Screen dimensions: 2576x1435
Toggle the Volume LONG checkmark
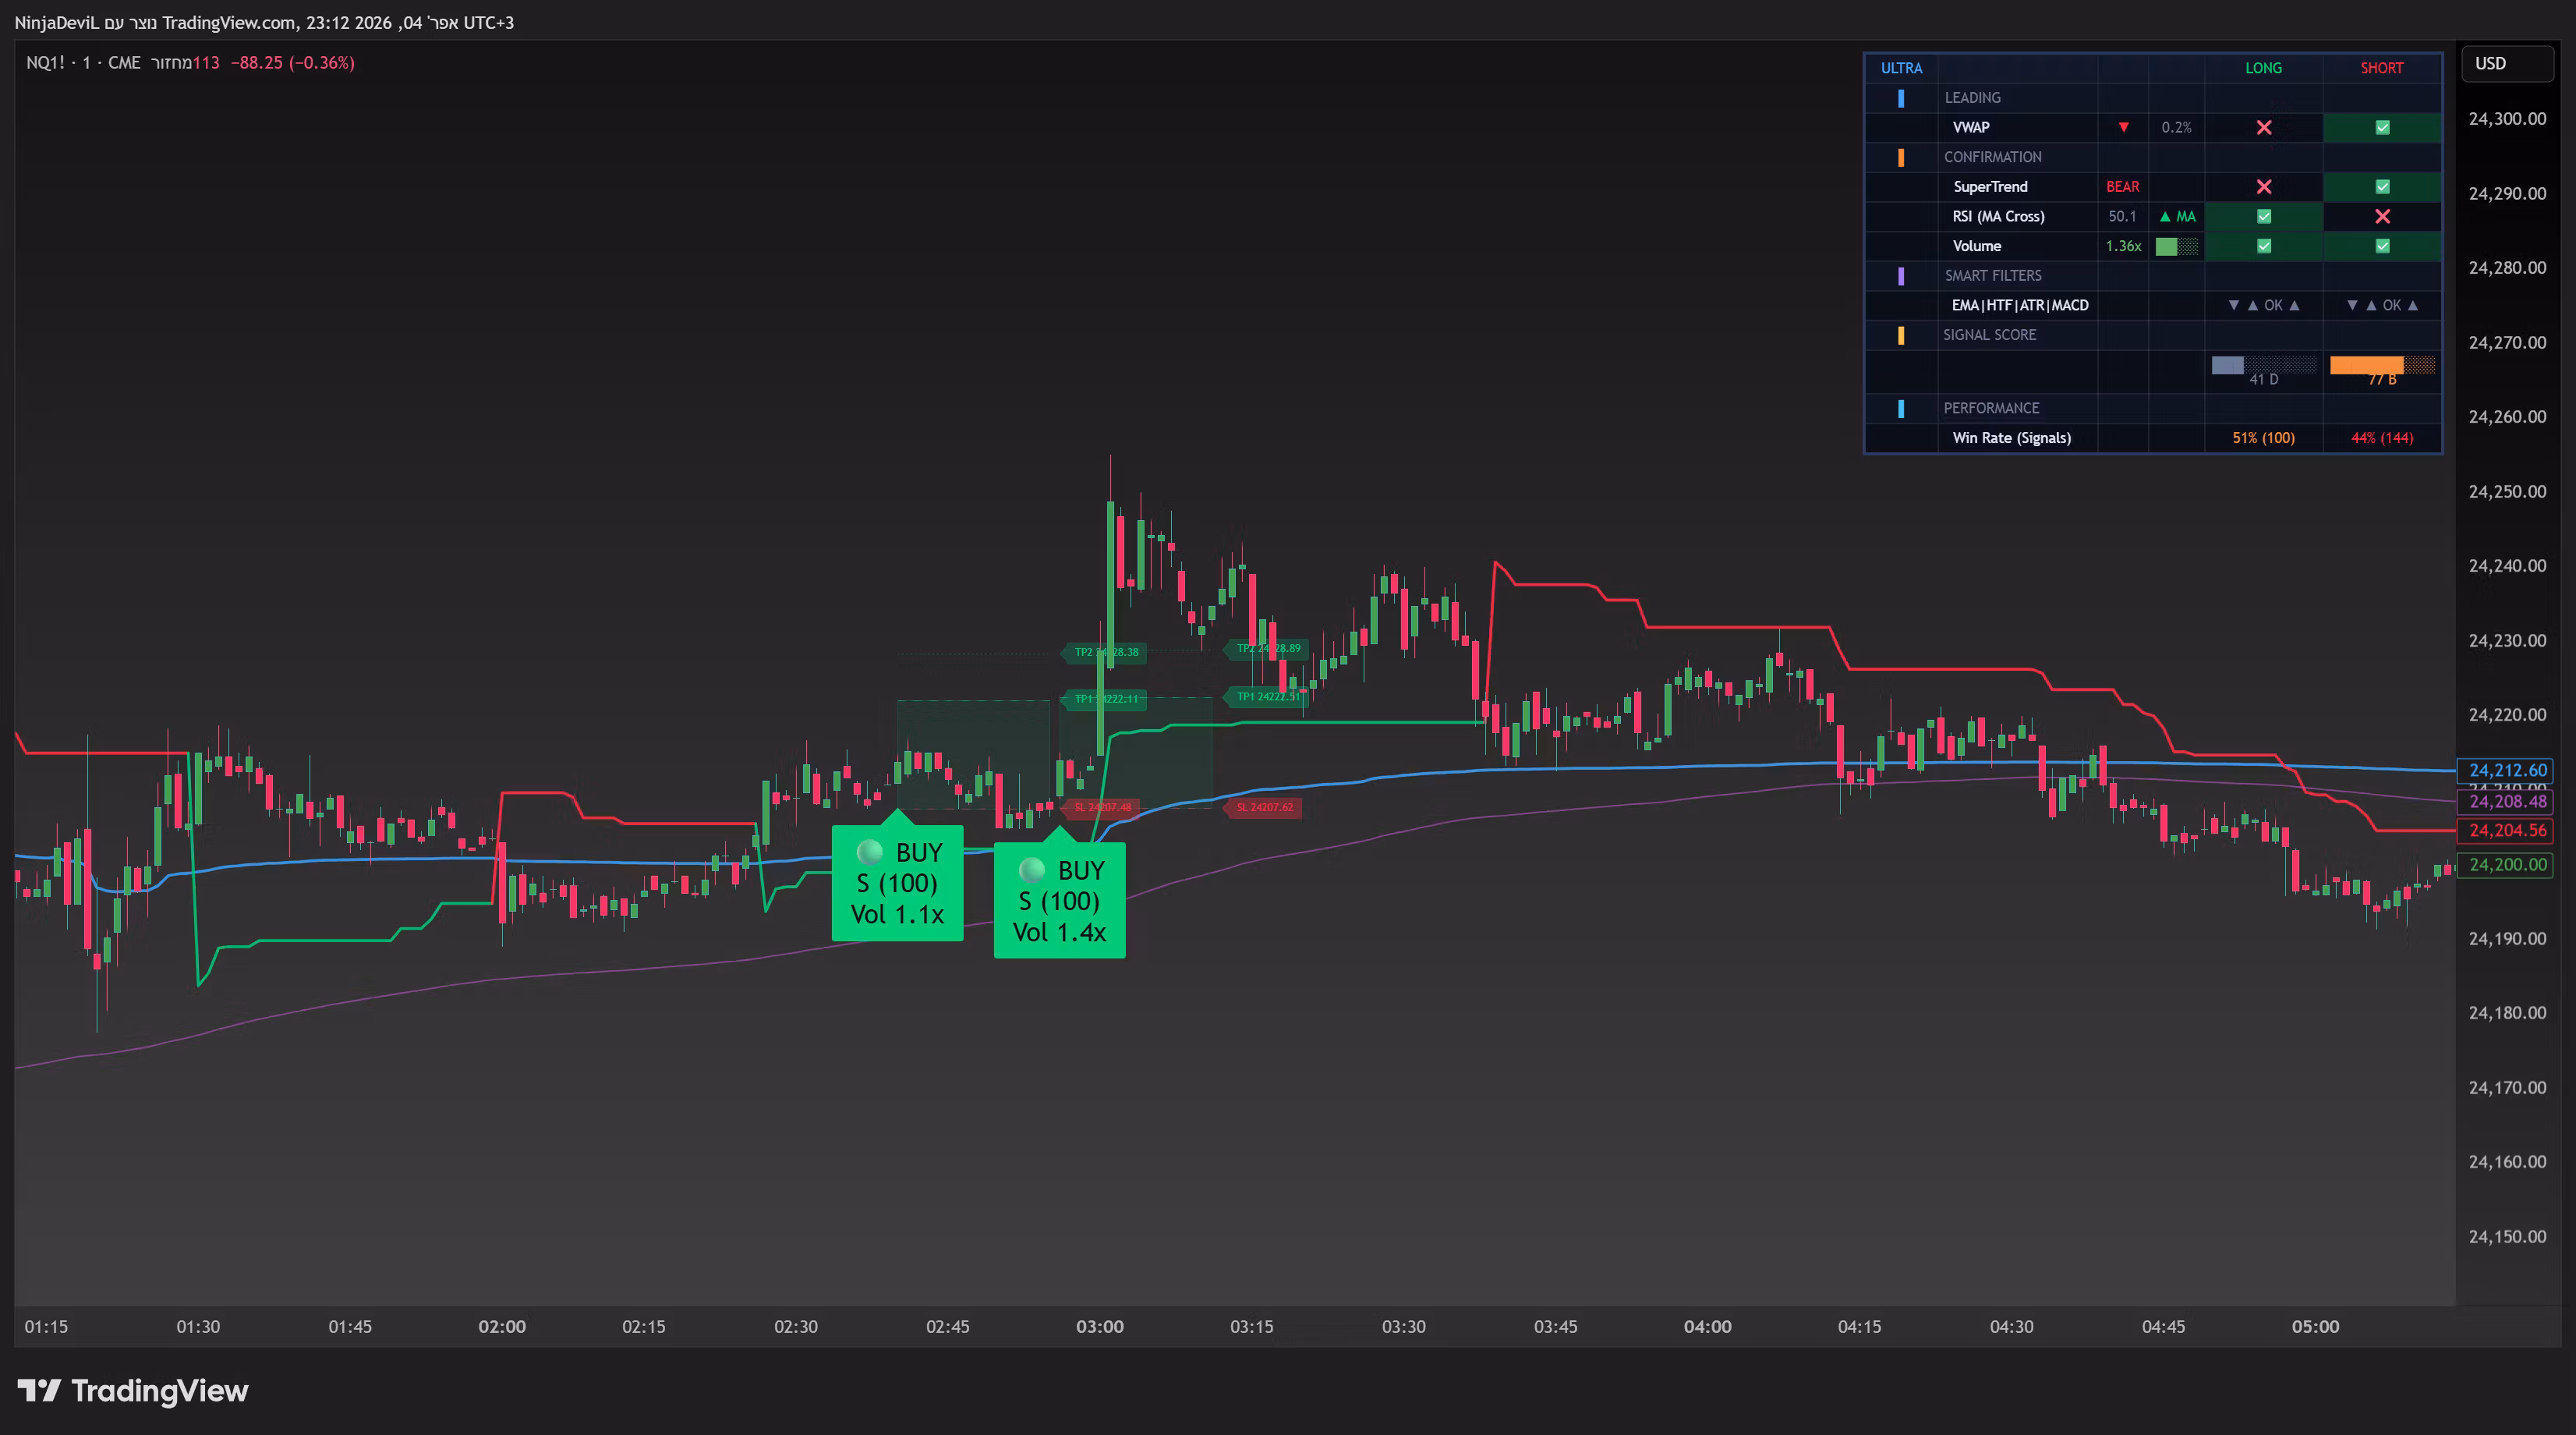point(2264,246)
